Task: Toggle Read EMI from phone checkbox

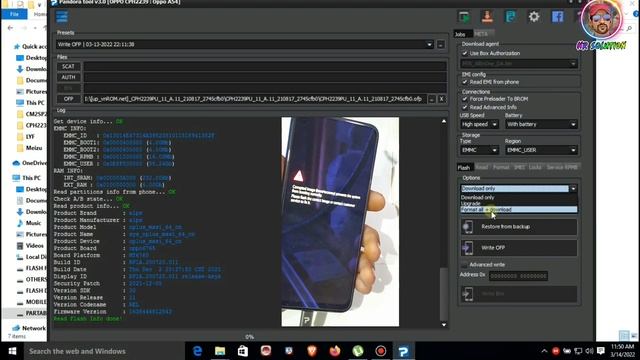Action: click(464, 82)
